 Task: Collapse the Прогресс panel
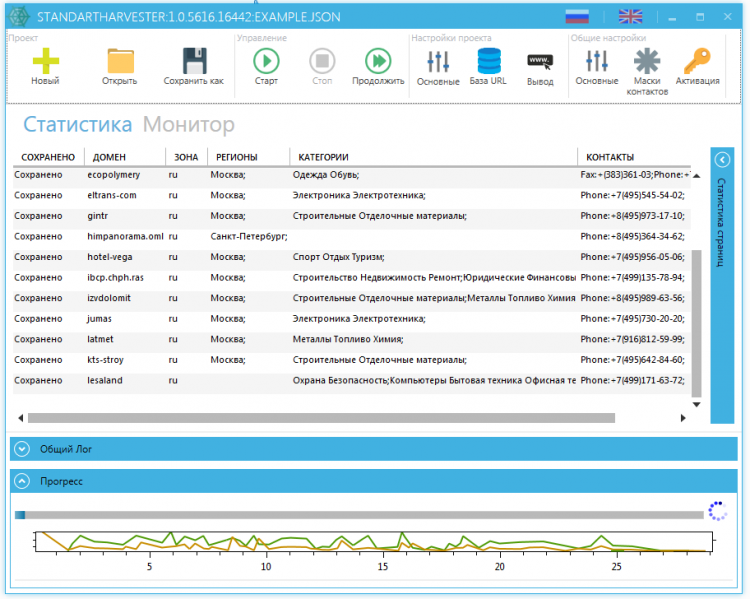pyautogui.click(x=22, y=481)
